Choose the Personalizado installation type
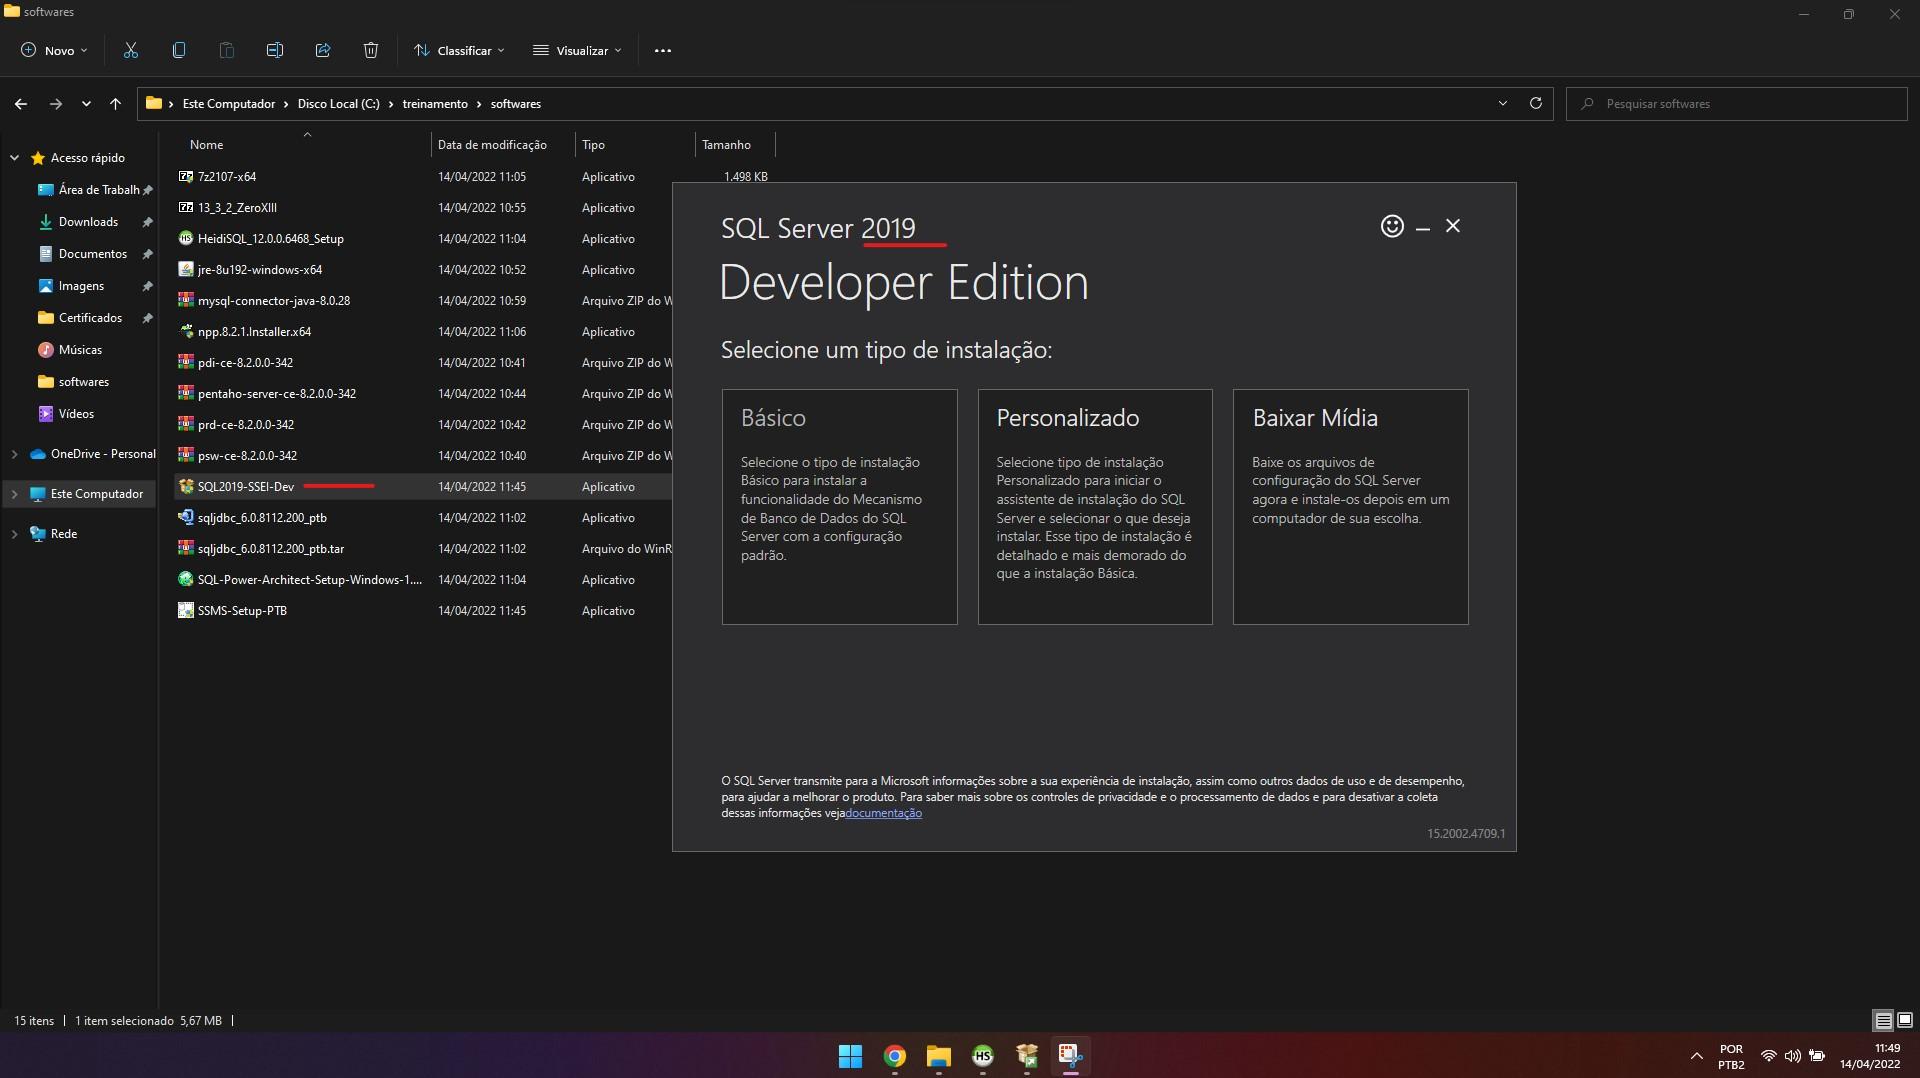The height and width of the screenshot is (1078, 1920). pyautogui.click(x=1095, y=506)
